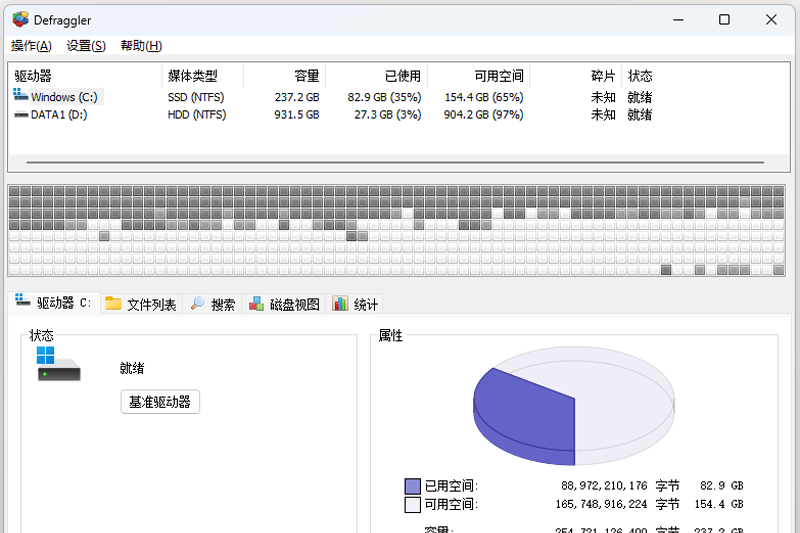Sort by the 碎片 column header
The width and height of the screenshot is (800, 533).
coord(576,76)
